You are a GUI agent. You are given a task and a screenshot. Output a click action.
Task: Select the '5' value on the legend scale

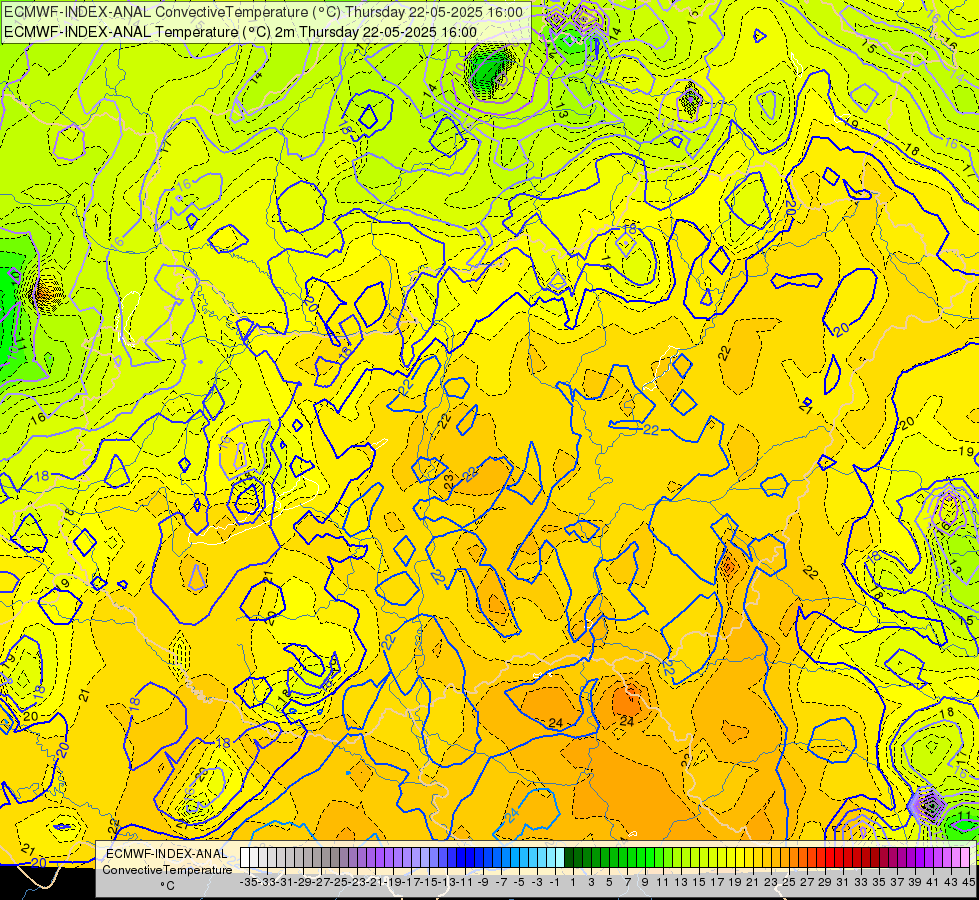click(x=609, y=882)
